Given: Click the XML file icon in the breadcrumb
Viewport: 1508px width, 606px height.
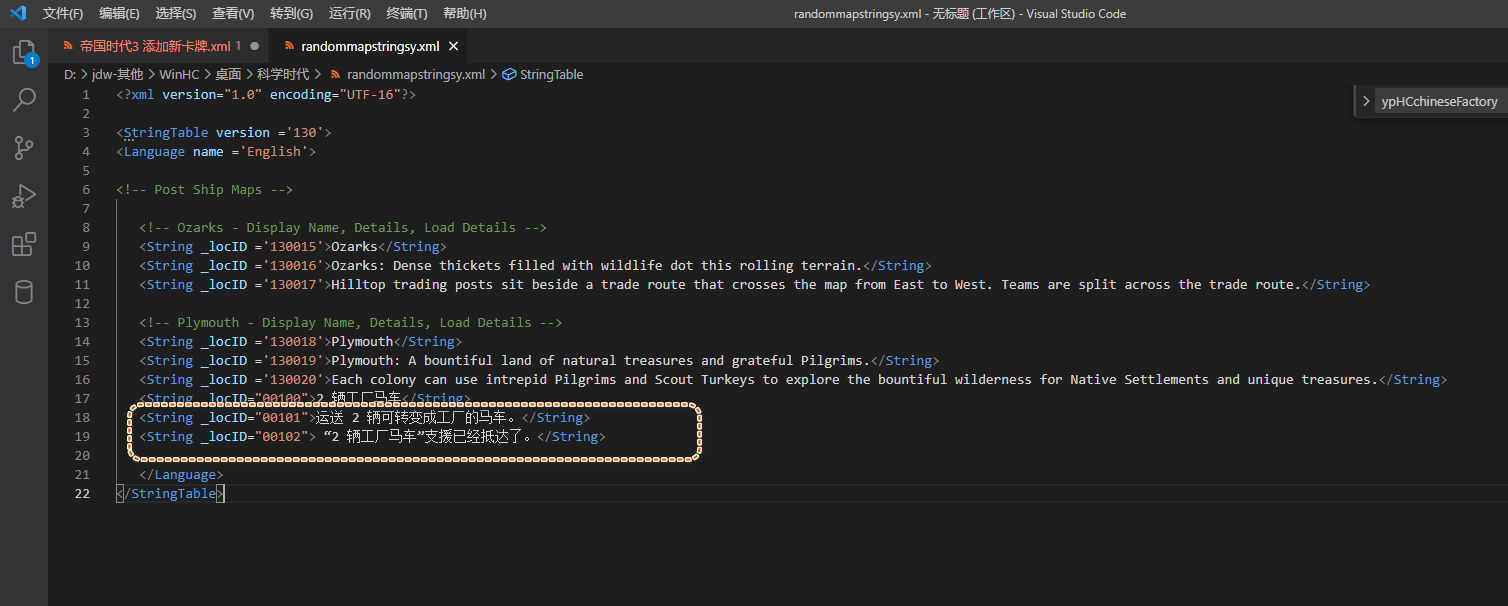Looking at the screenshot, I should pyautogui.click(x=336, y=74).
